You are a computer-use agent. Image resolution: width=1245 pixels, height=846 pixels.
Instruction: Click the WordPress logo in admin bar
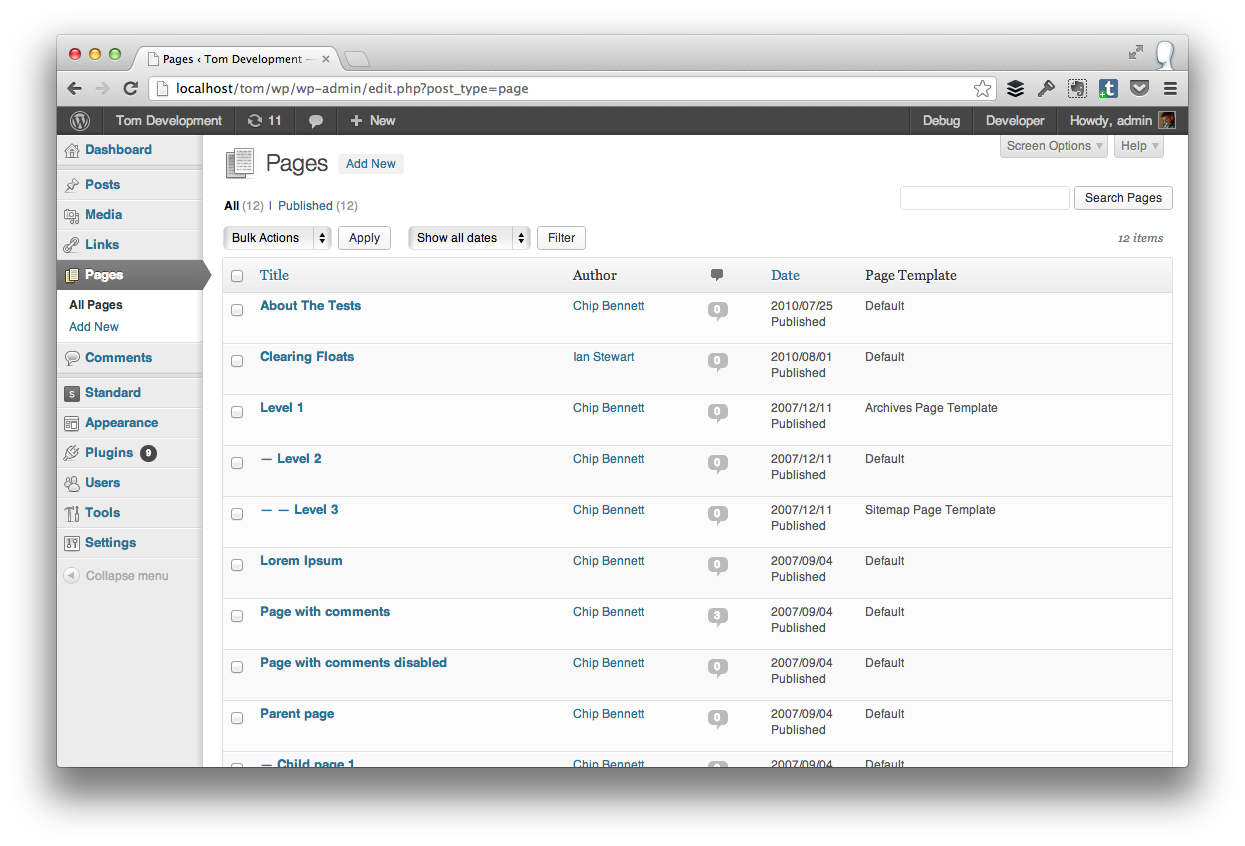[80, 121]
